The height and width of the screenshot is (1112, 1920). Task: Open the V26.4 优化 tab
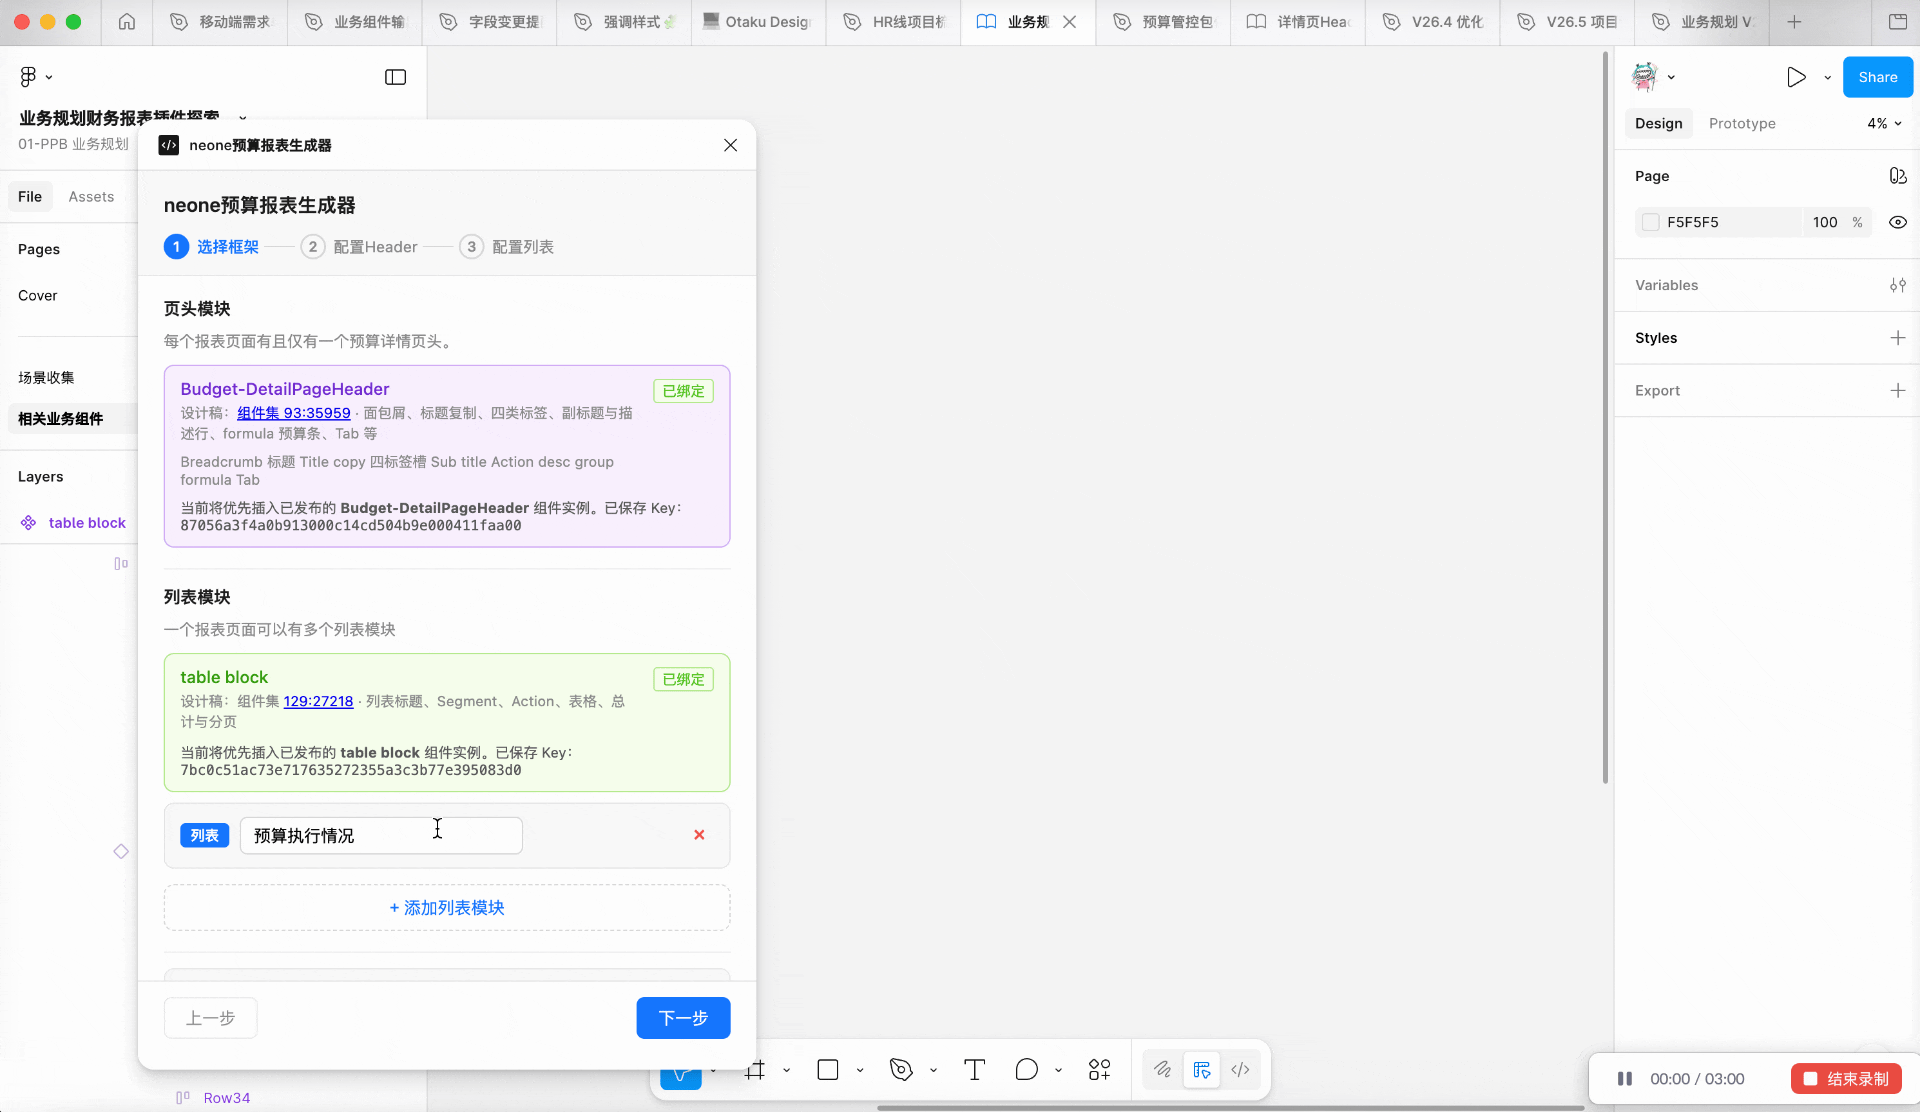tap(1433, 22)
